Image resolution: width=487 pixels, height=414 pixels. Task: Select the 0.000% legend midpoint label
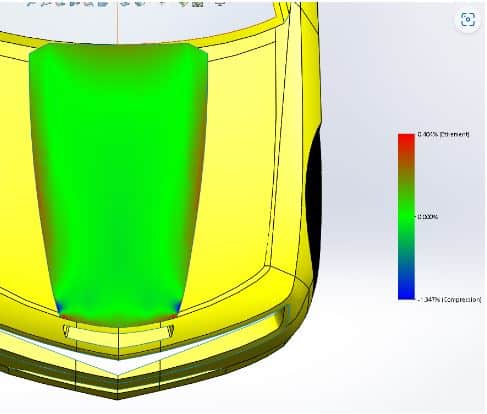pos(428,217)
